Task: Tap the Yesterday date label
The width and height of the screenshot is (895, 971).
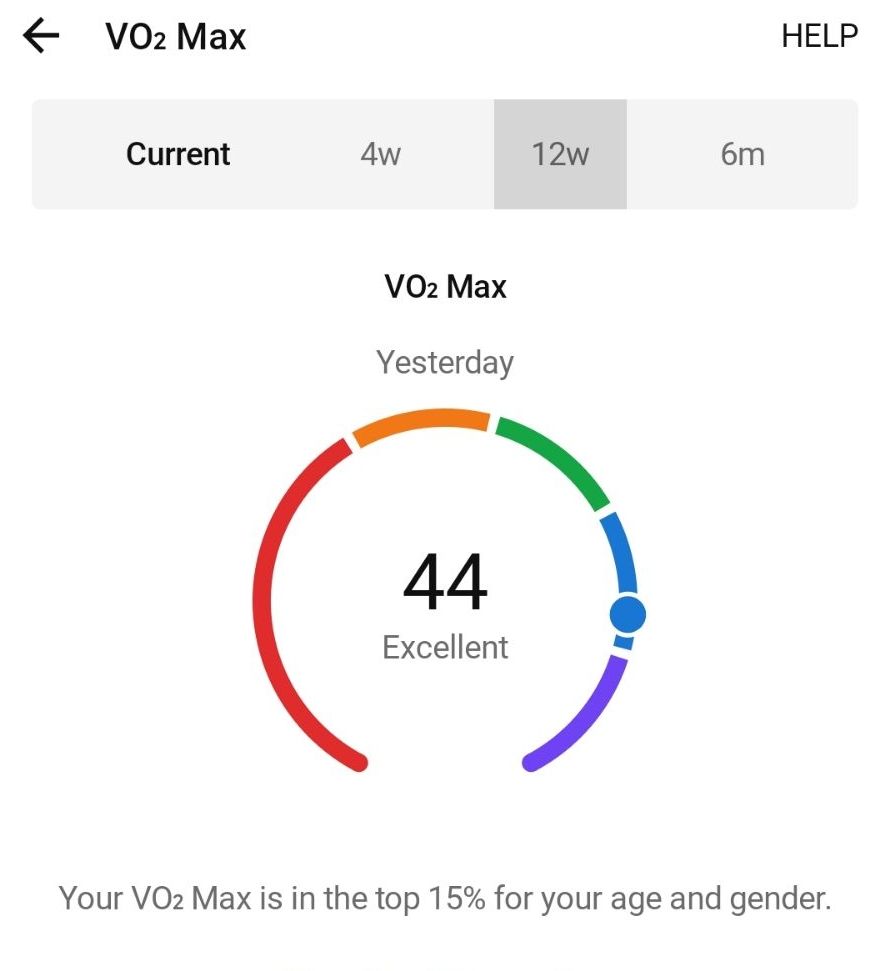Action: click(445, 361)
